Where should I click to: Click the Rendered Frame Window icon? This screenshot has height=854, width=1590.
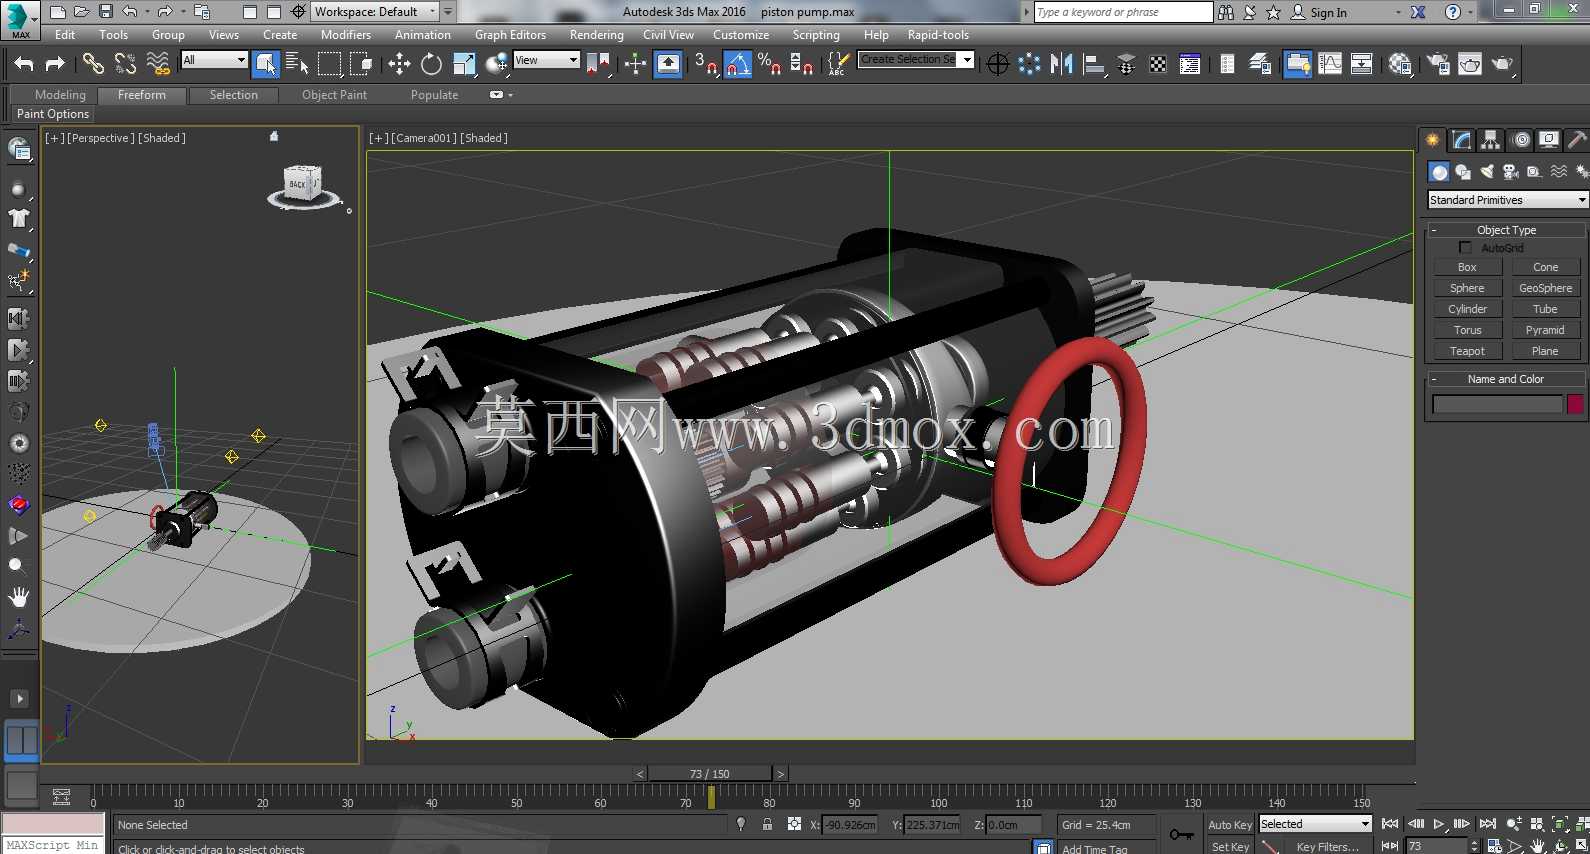coord(1470,64)
